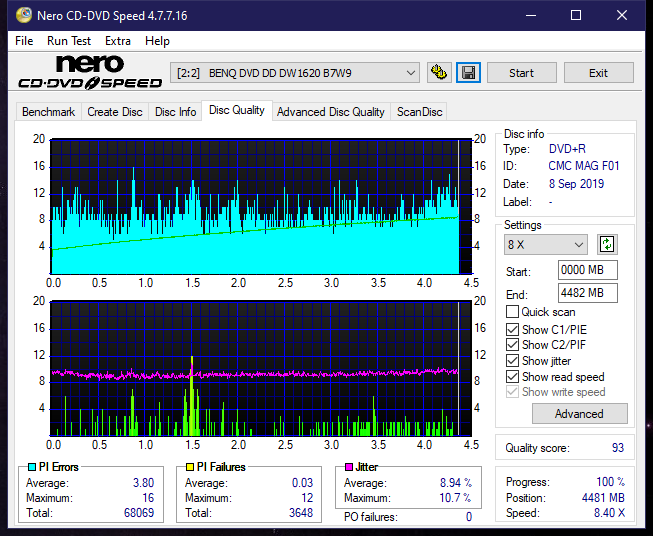653x536 pixels.
Task: Click the PI errors top graph
Action: 261,207
